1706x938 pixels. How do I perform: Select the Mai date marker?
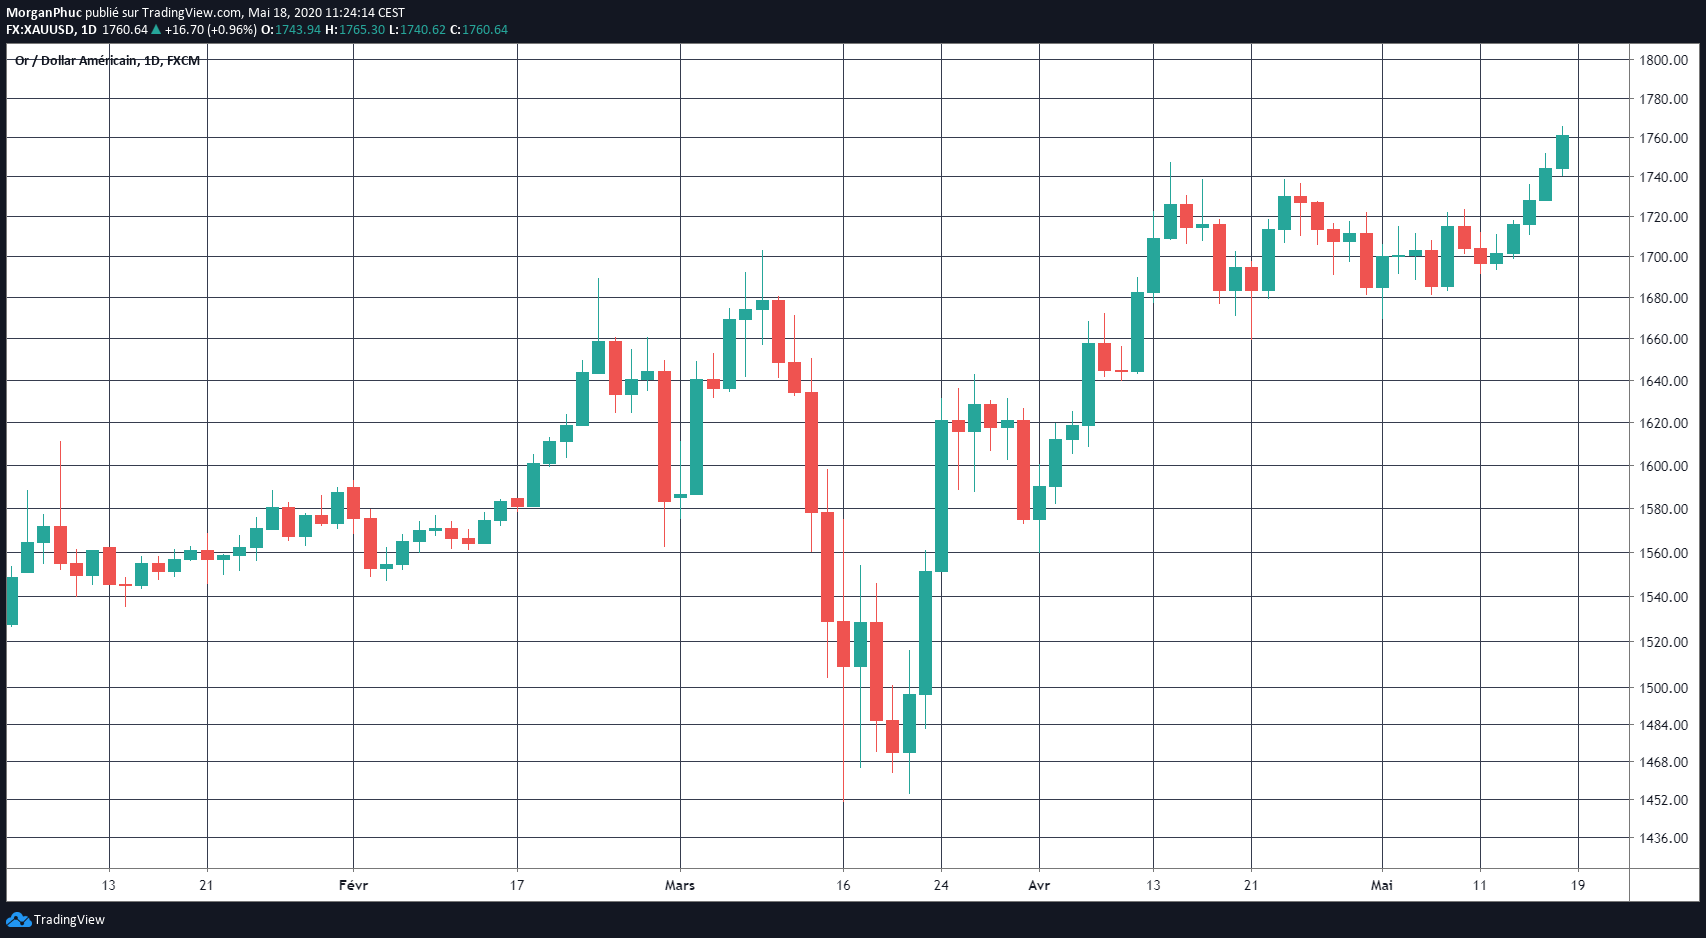pyautogui.click(x=1382, y=885)
